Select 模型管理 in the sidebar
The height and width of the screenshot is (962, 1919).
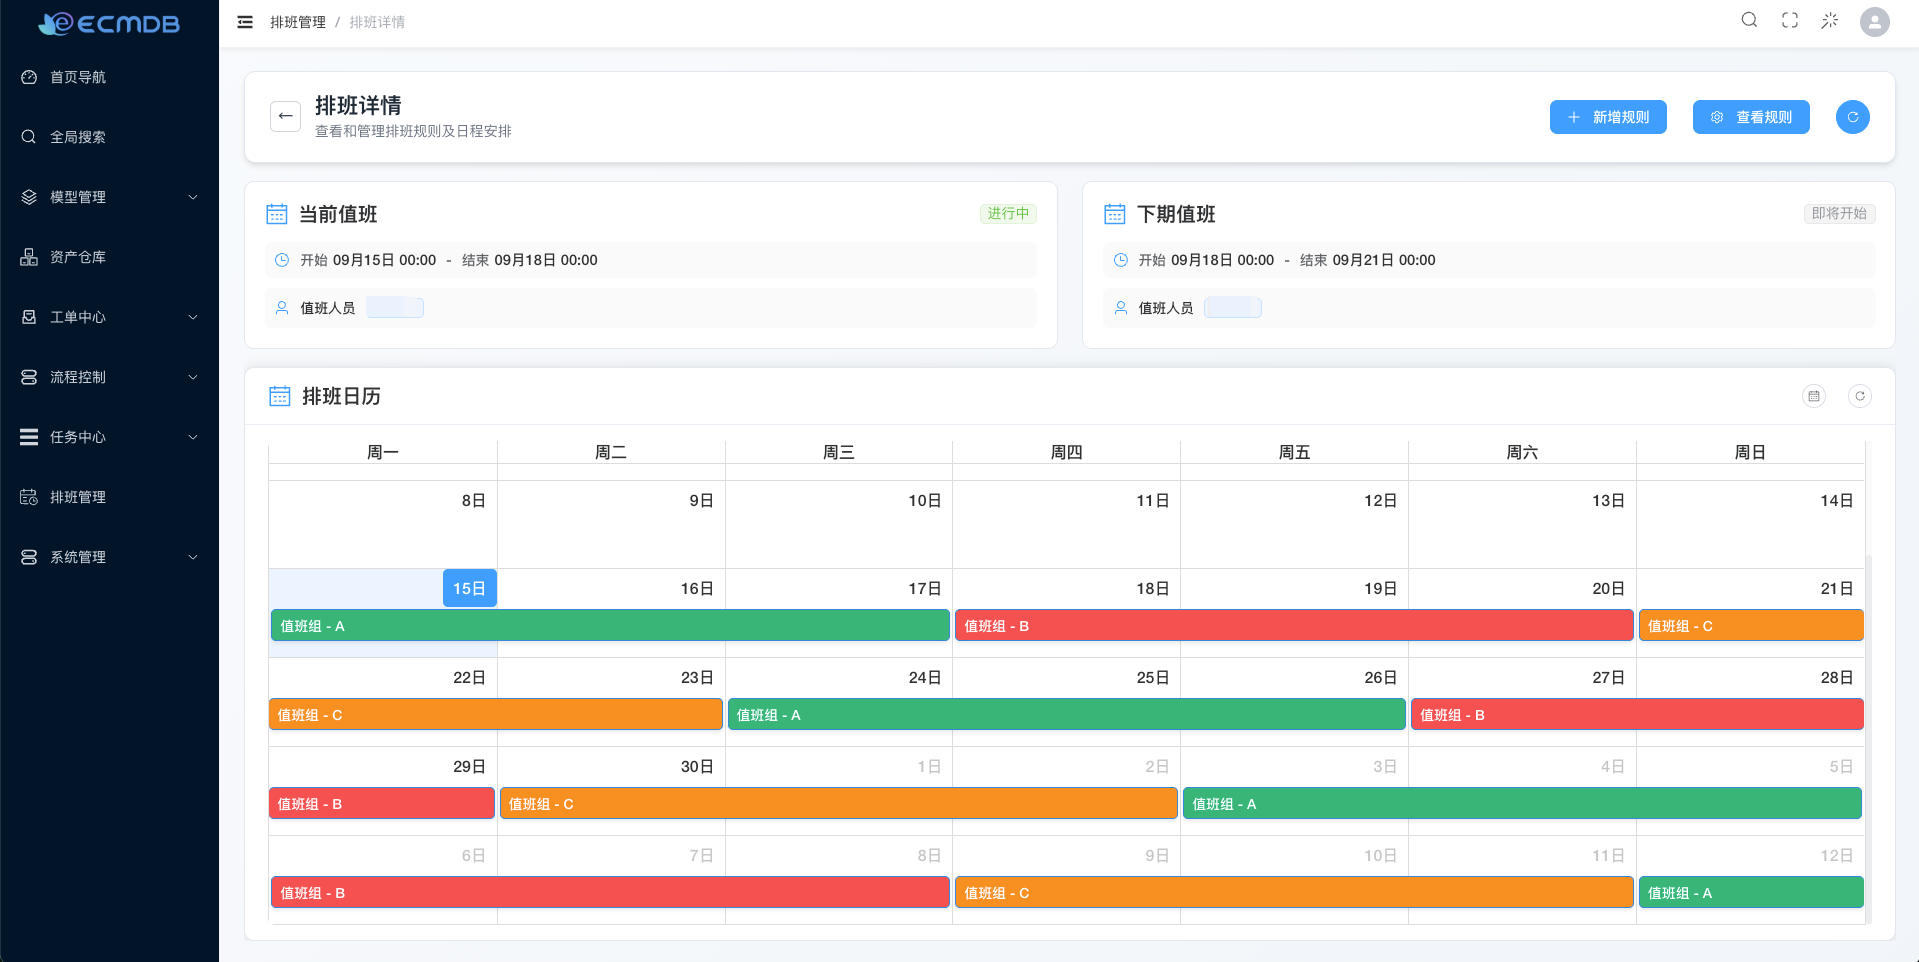(109, 197)
